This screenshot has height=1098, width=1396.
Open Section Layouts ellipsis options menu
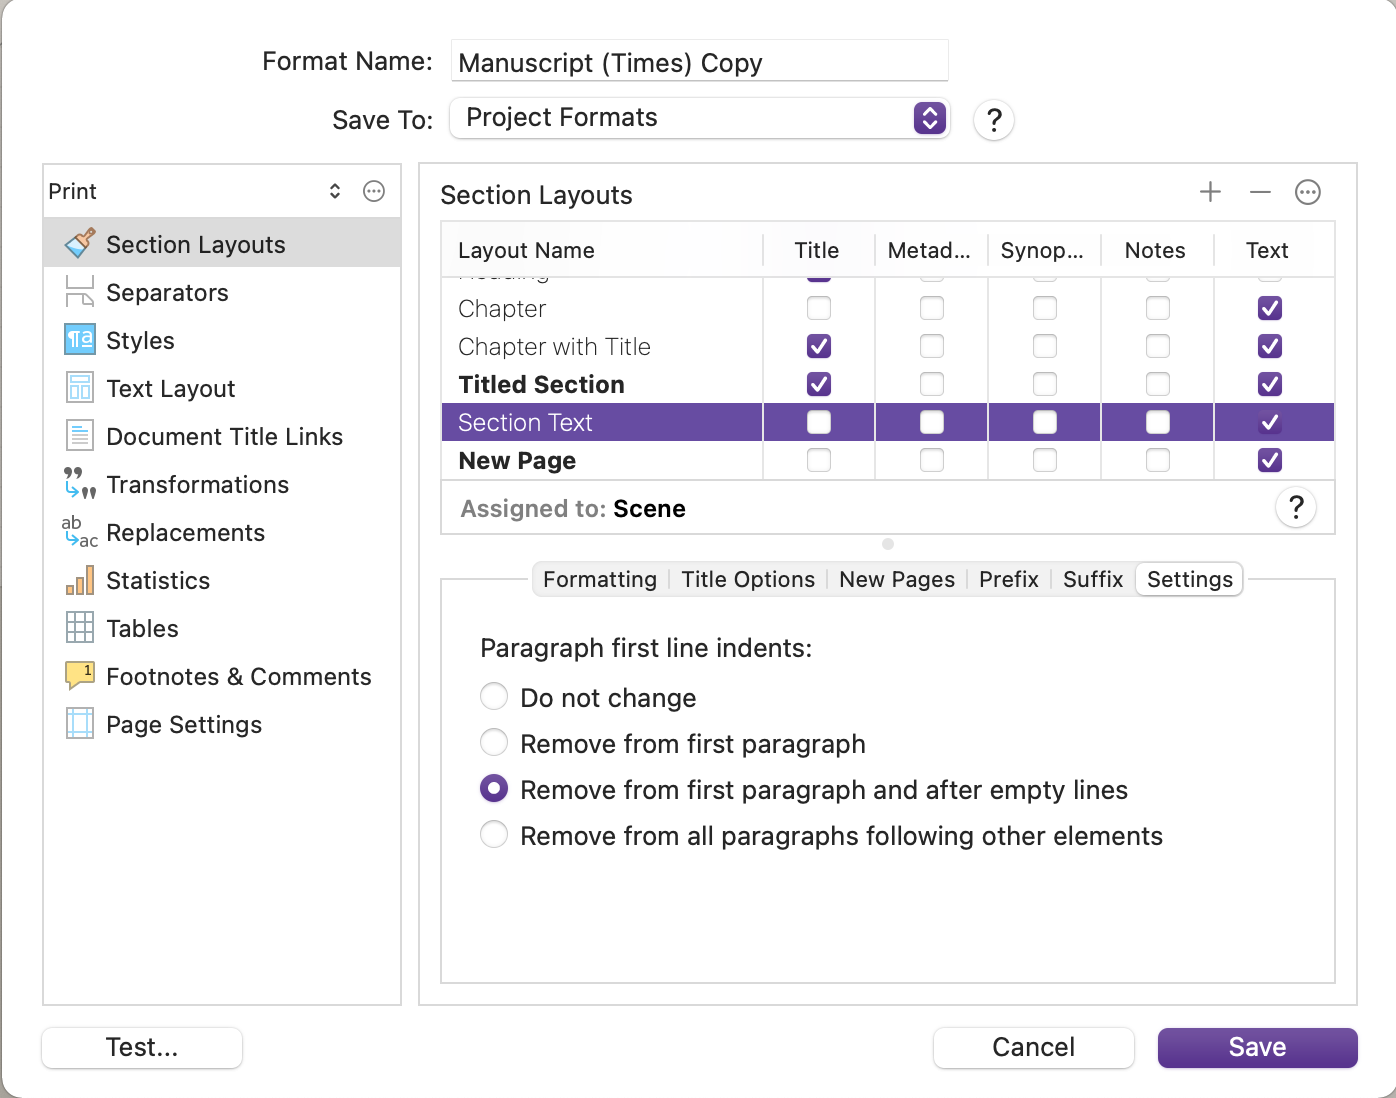click(1308, 192)
